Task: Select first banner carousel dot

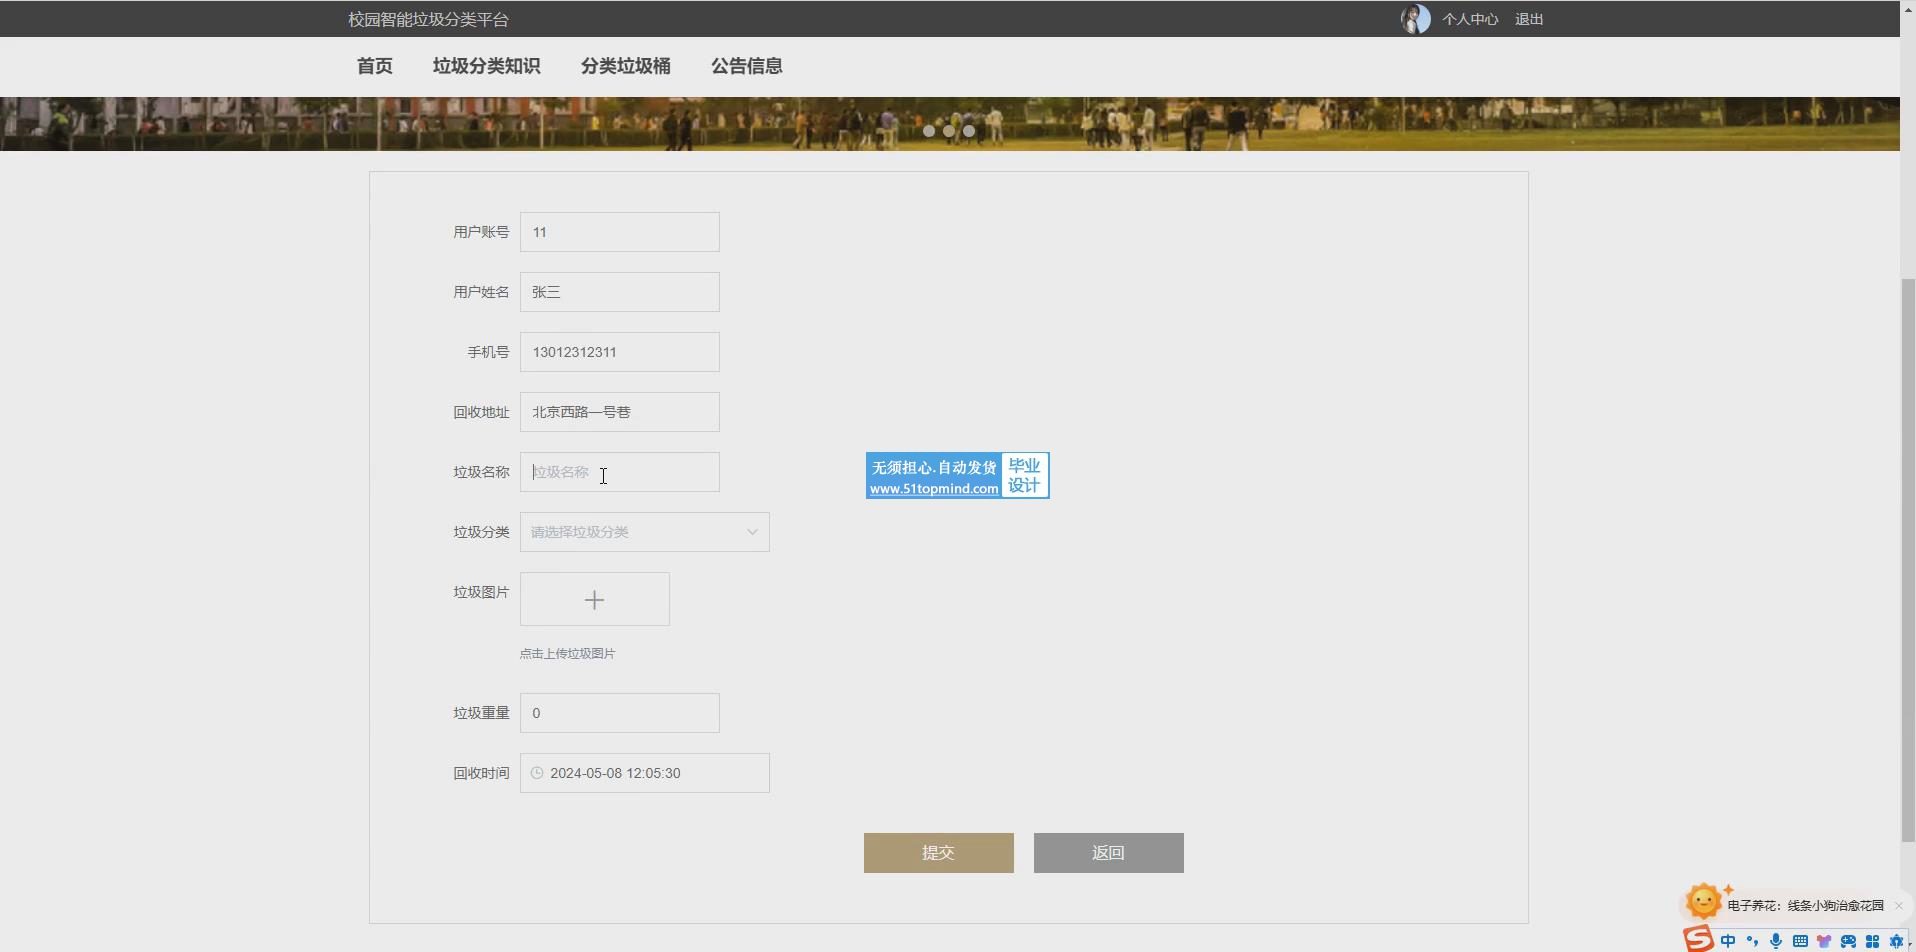Action: tap(929, 131)
